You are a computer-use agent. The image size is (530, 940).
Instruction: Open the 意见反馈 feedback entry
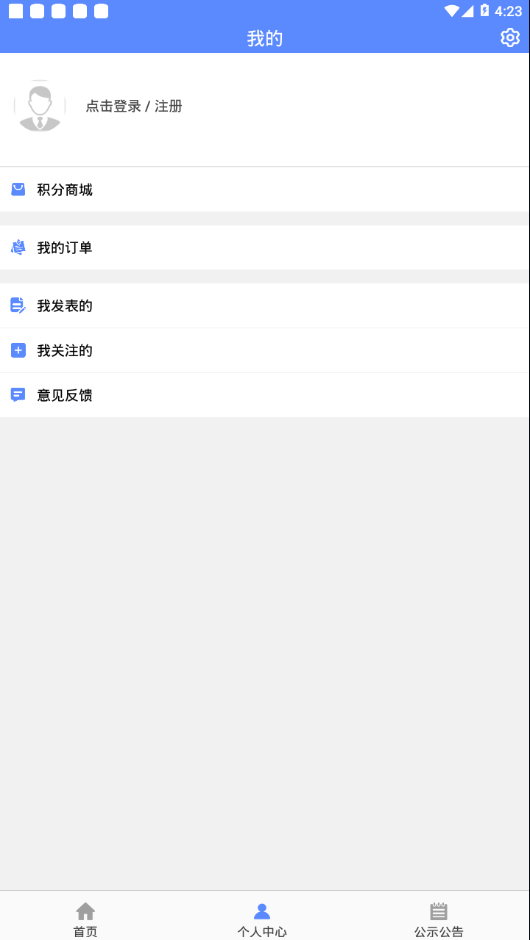coord(264,395)
